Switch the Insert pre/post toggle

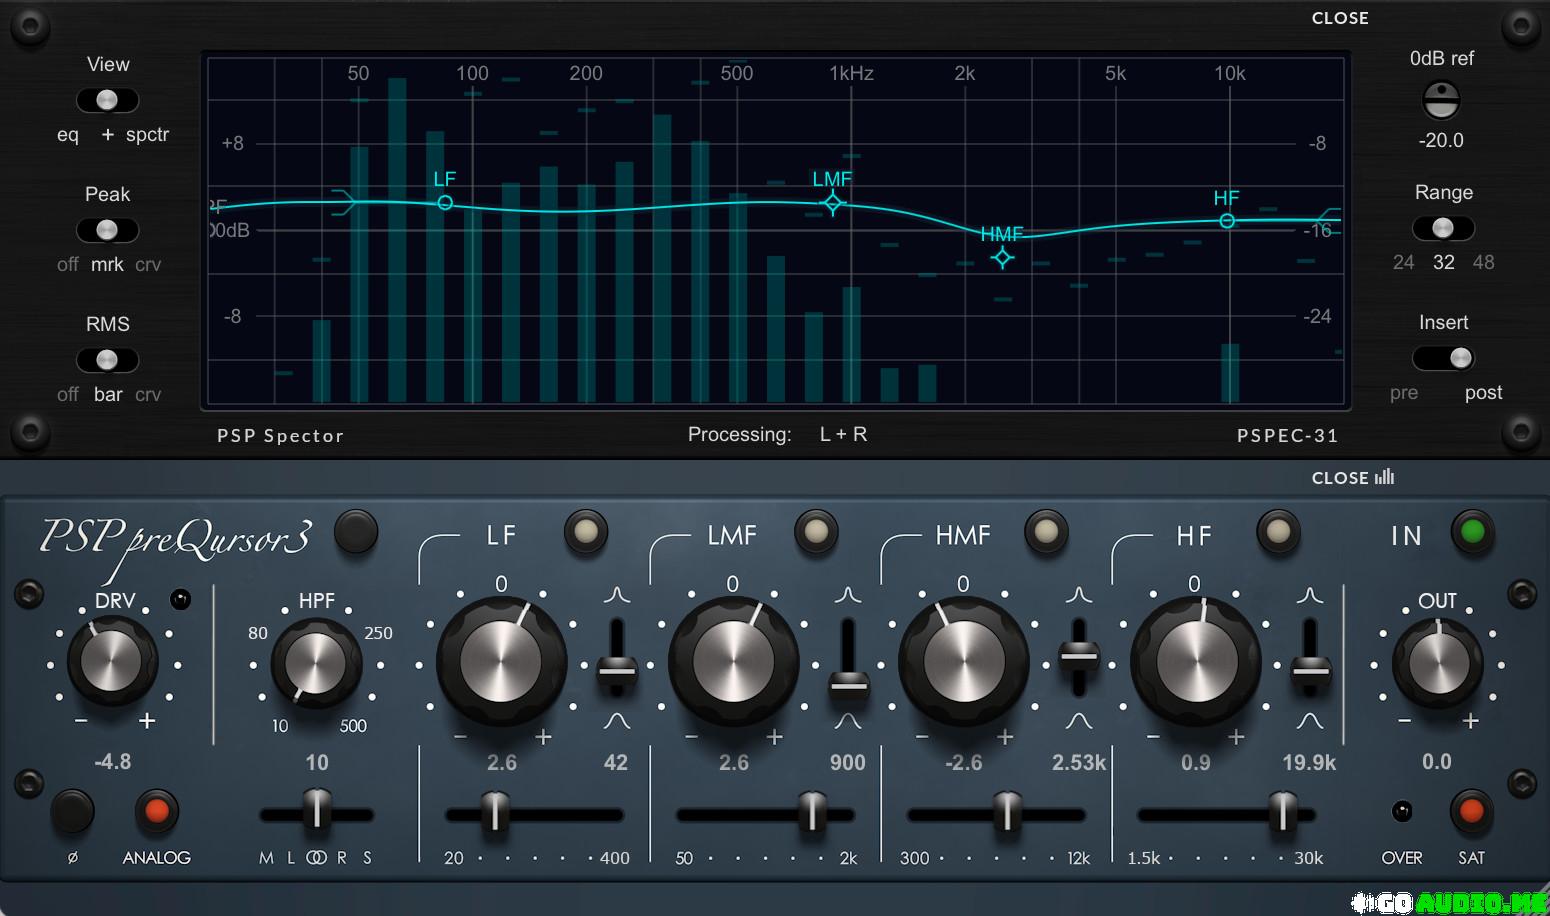[1443, 358]
